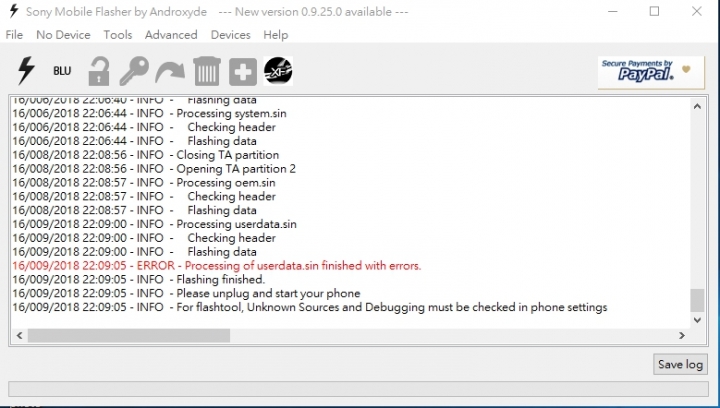Image resolution: width=720 pixels, height=408 pixels.
Task: Click the log scroll up arrow
Action: pyautogui.click(x=697, y=106)
